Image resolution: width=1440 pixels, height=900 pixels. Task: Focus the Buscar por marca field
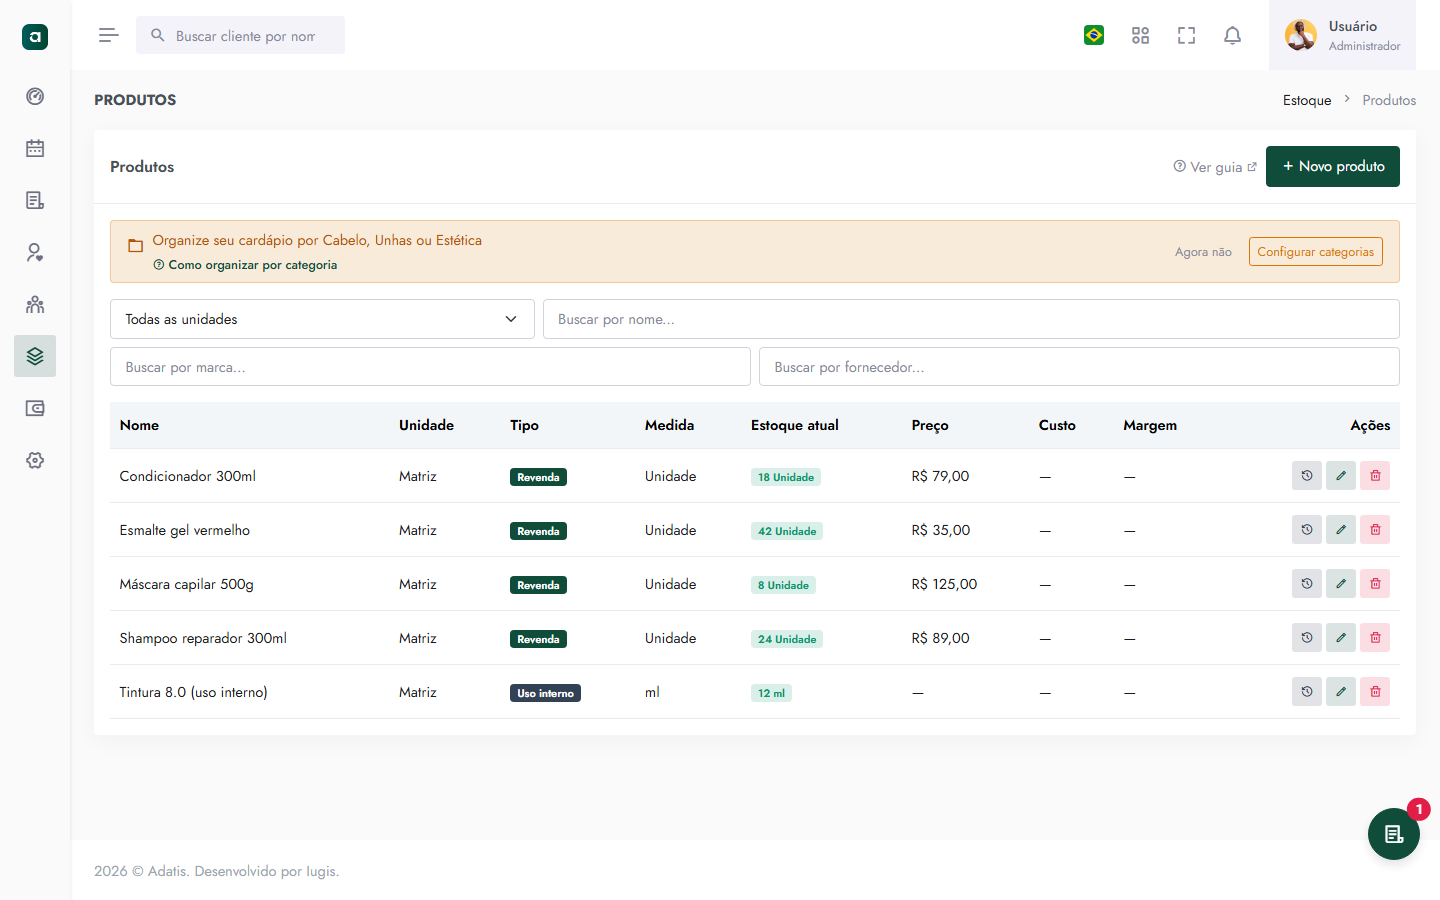[430, 367]
